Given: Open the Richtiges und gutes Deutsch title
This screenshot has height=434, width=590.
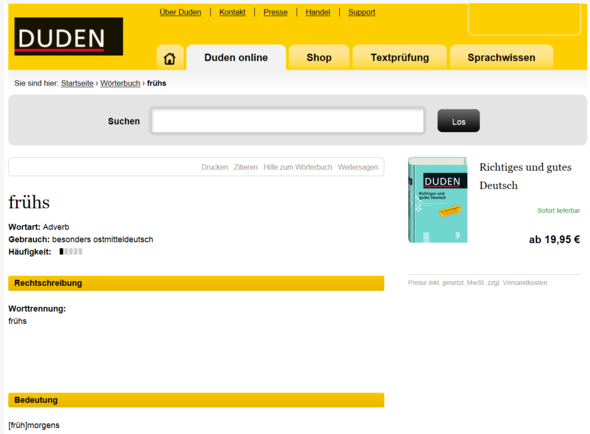Looking at the screenshot, I should [x=525, y=176].
